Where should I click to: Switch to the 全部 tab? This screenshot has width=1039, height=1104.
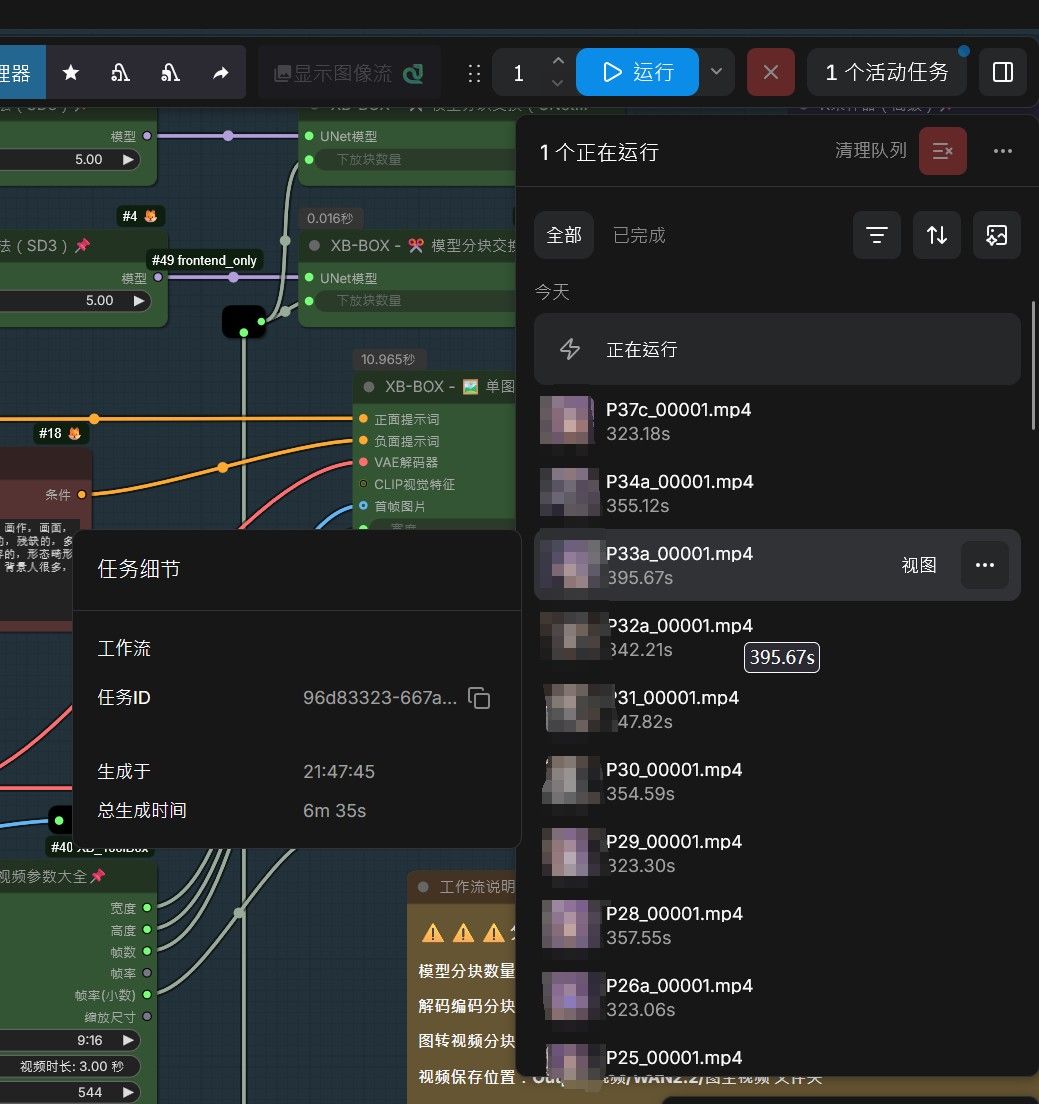(x=564, y=235)
